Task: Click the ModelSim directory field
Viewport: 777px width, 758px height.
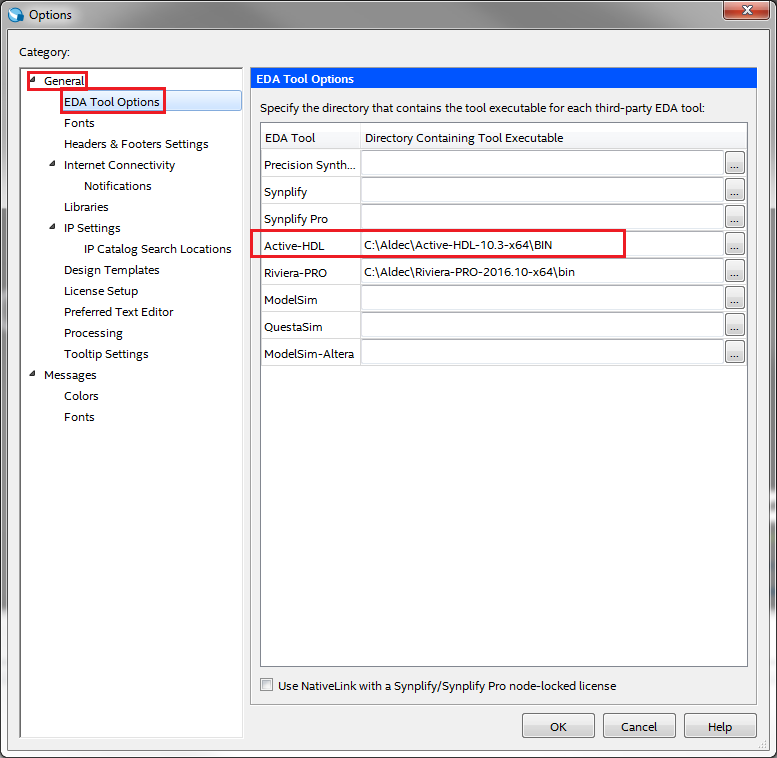Action: click(542, 298)
